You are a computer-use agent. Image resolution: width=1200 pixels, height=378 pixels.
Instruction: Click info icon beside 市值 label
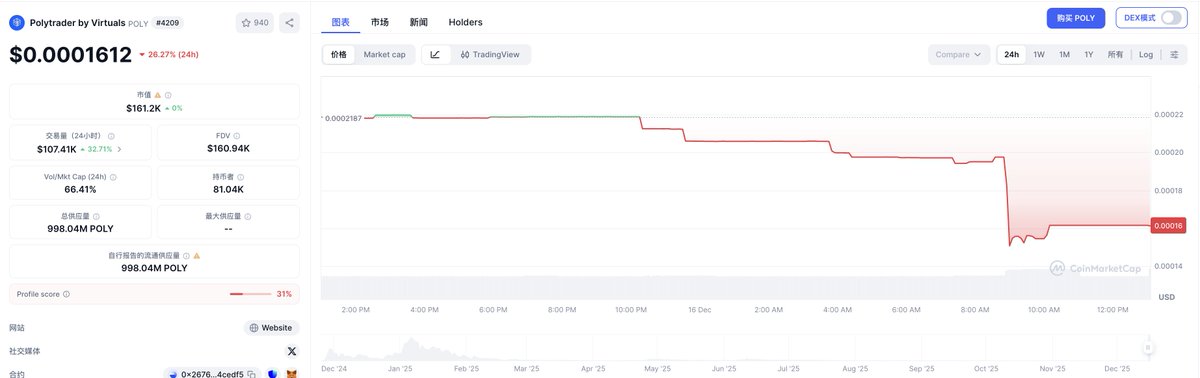168,95
